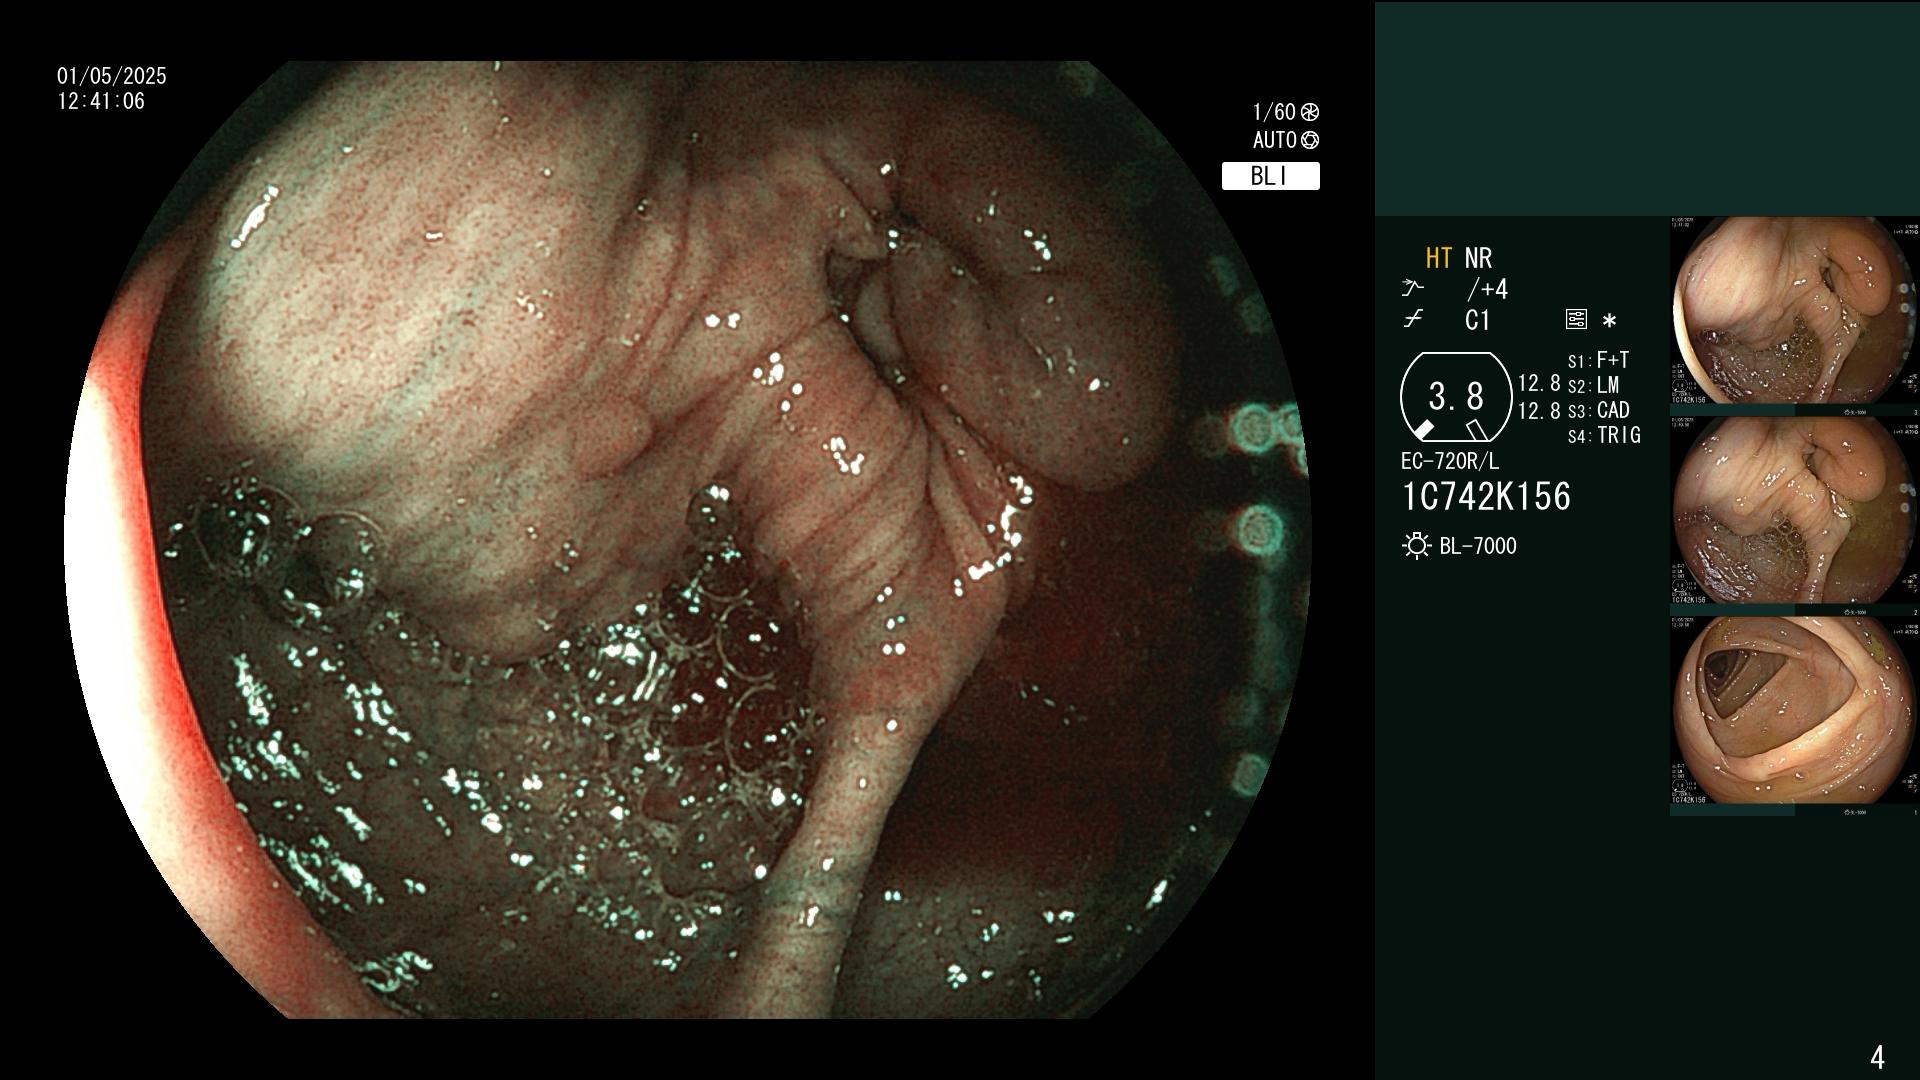Open the middle captured thumbnail image
The image size is (1920, 1080).
pos(1794,511)
